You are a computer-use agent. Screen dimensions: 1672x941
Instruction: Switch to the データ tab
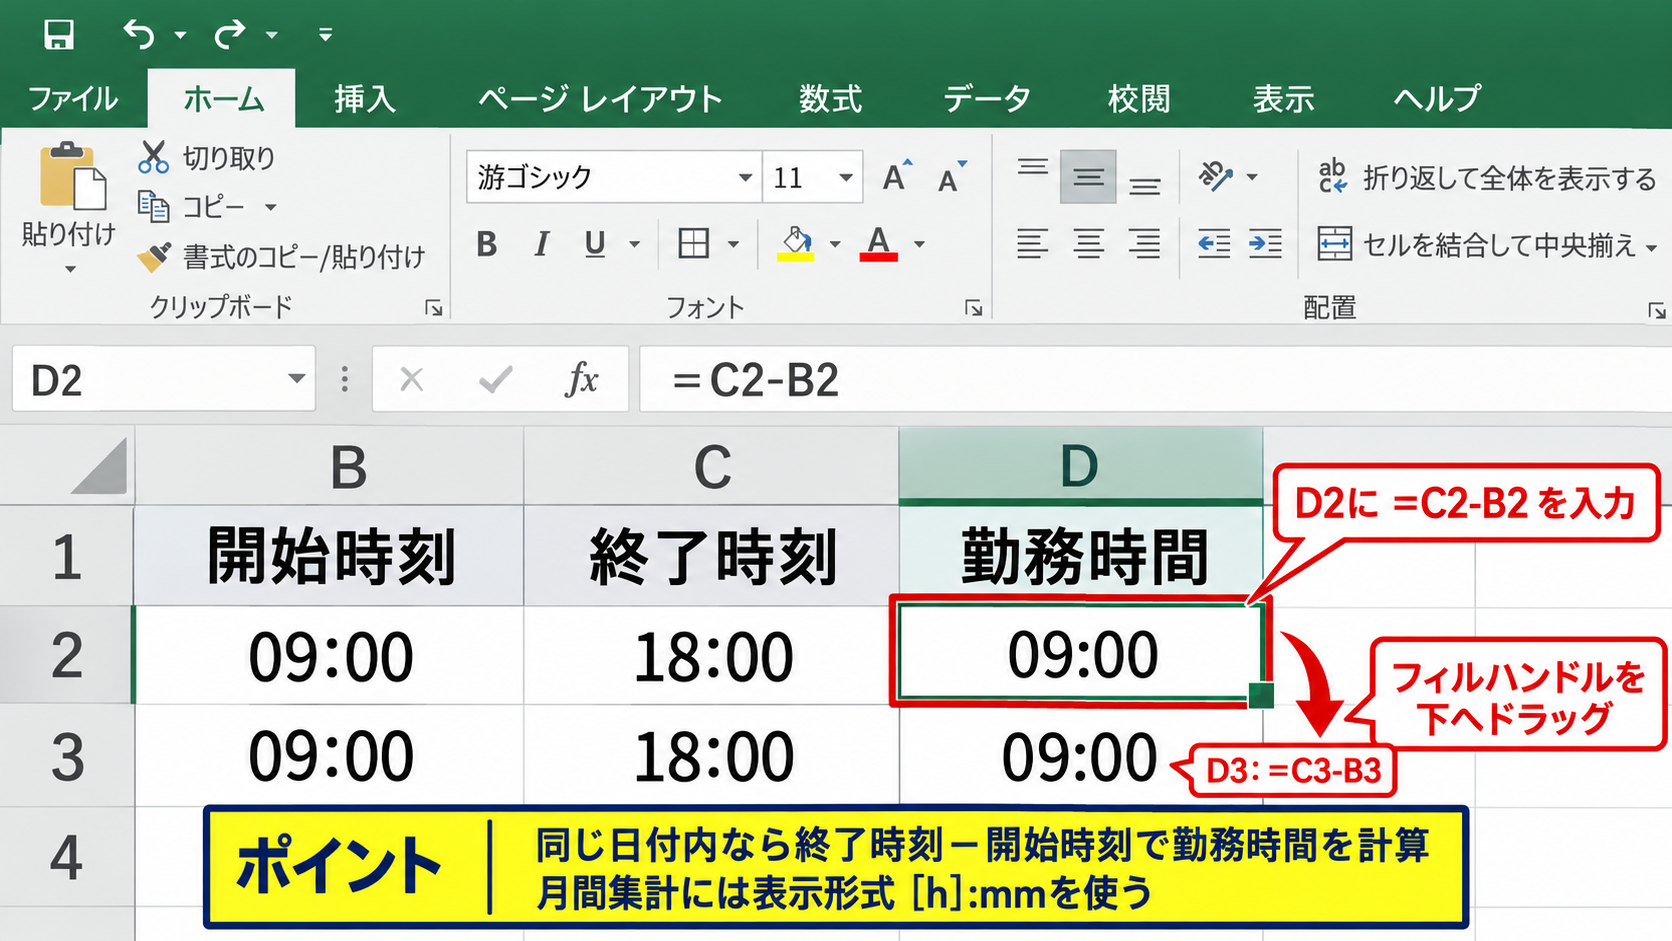987,99
